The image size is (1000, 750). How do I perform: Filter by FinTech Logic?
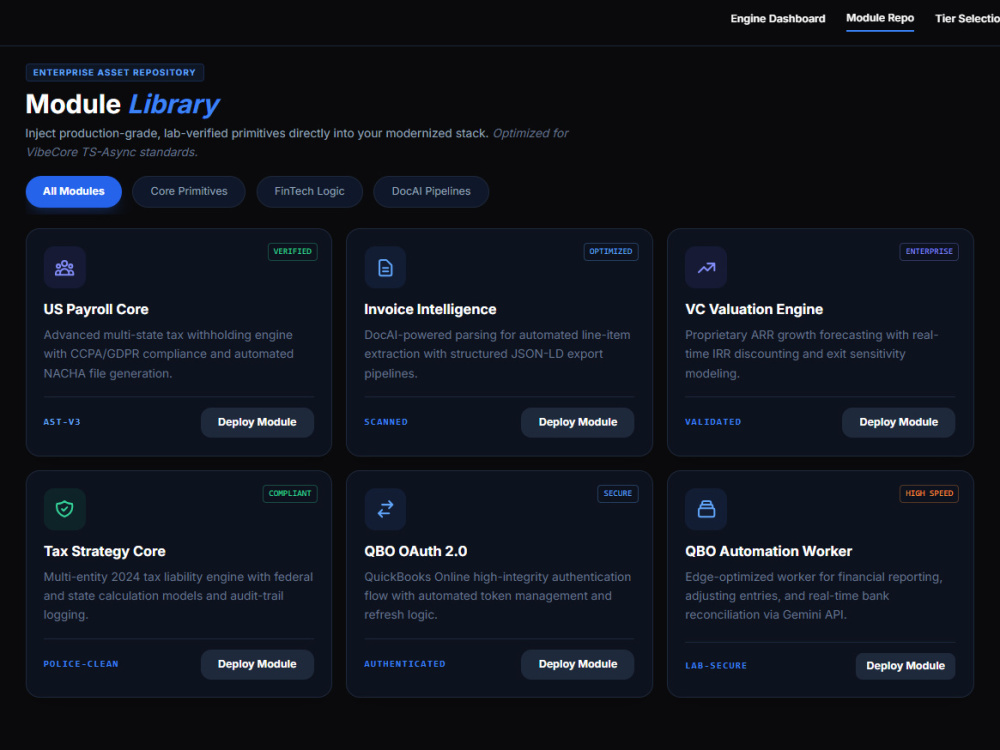309,191
